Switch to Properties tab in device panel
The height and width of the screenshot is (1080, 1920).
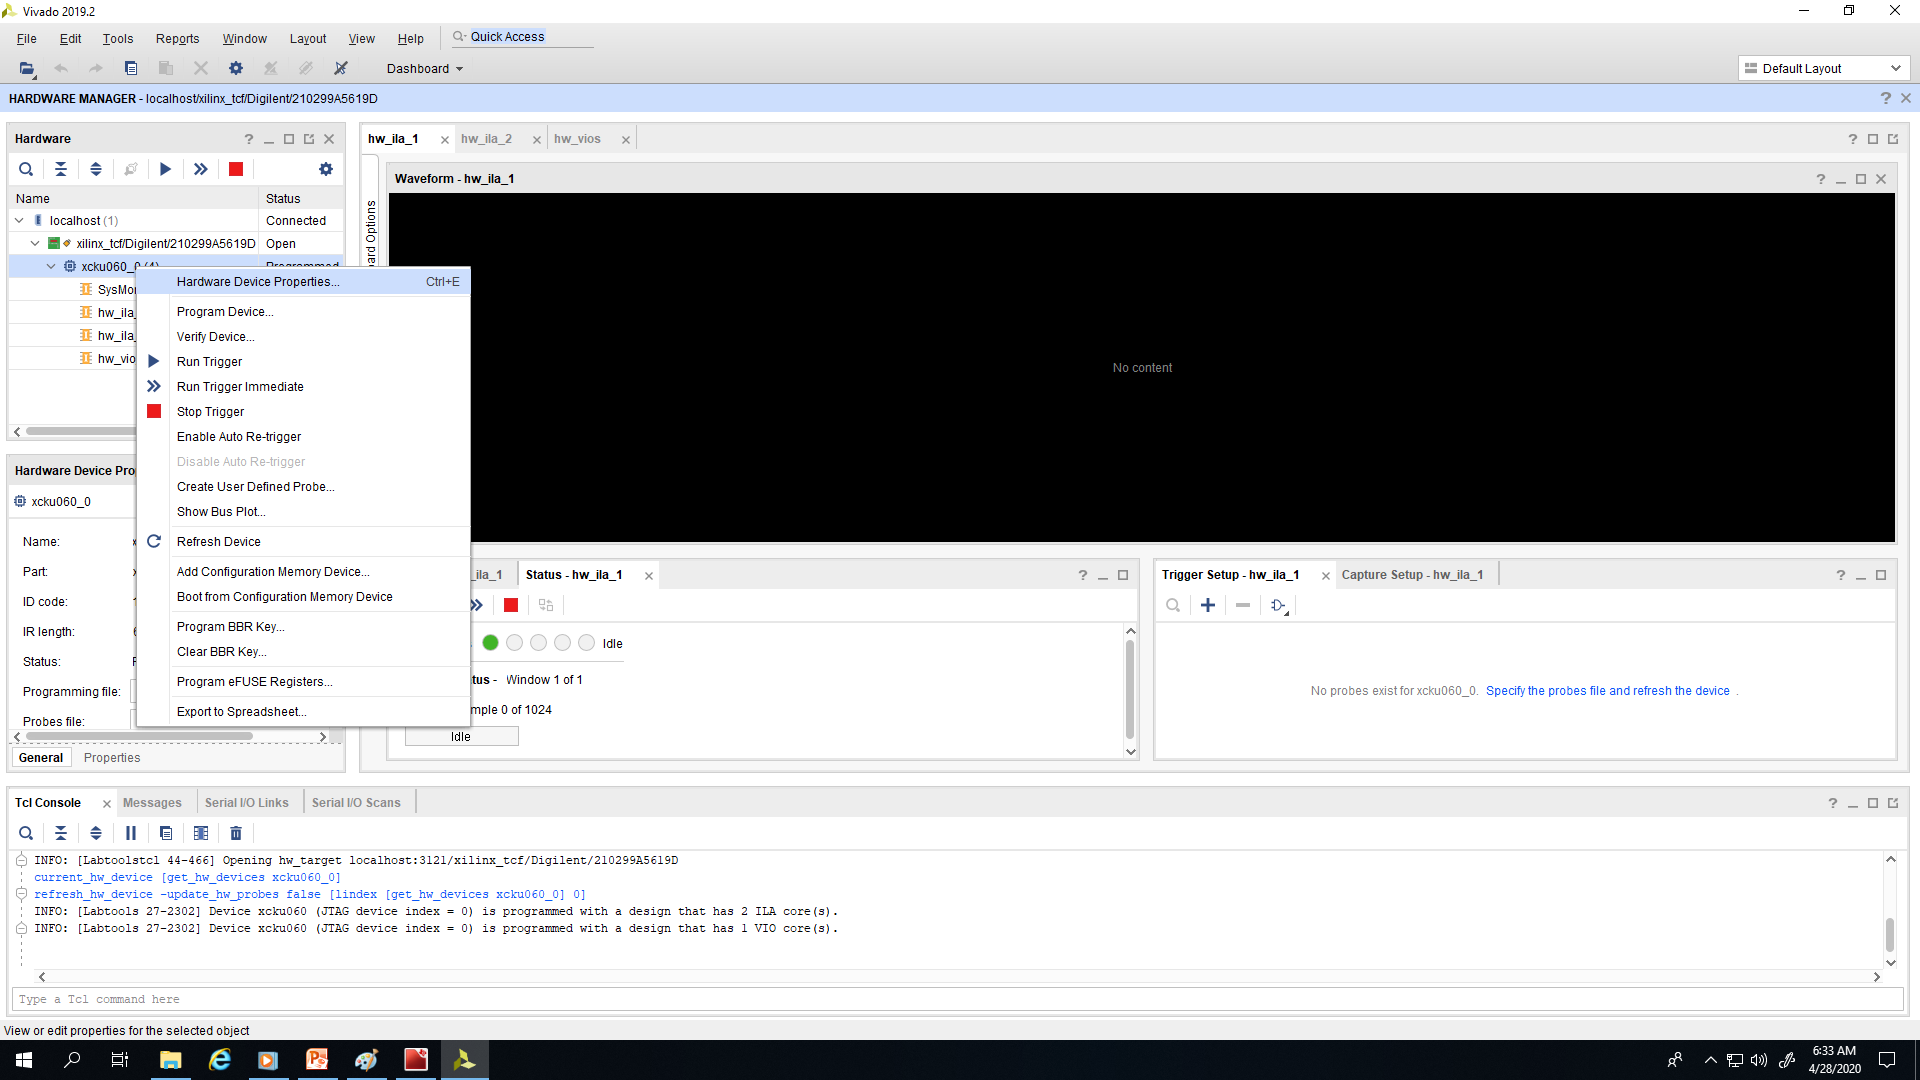(x=112, y=758)
